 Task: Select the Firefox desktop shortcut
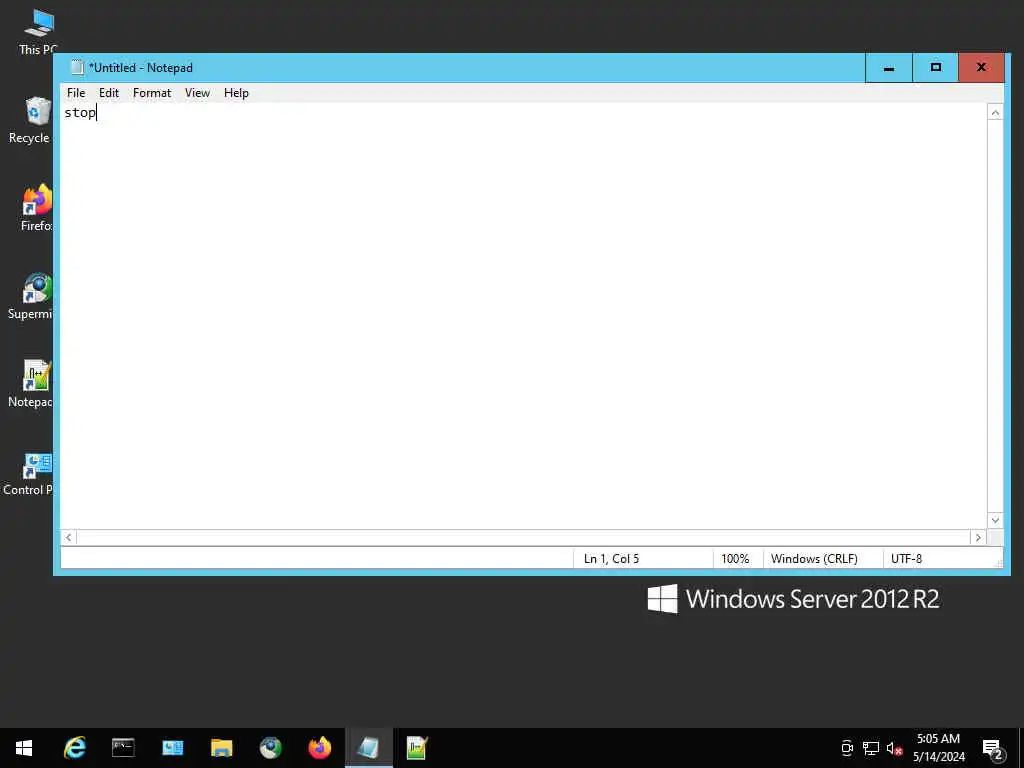[37, 208]
